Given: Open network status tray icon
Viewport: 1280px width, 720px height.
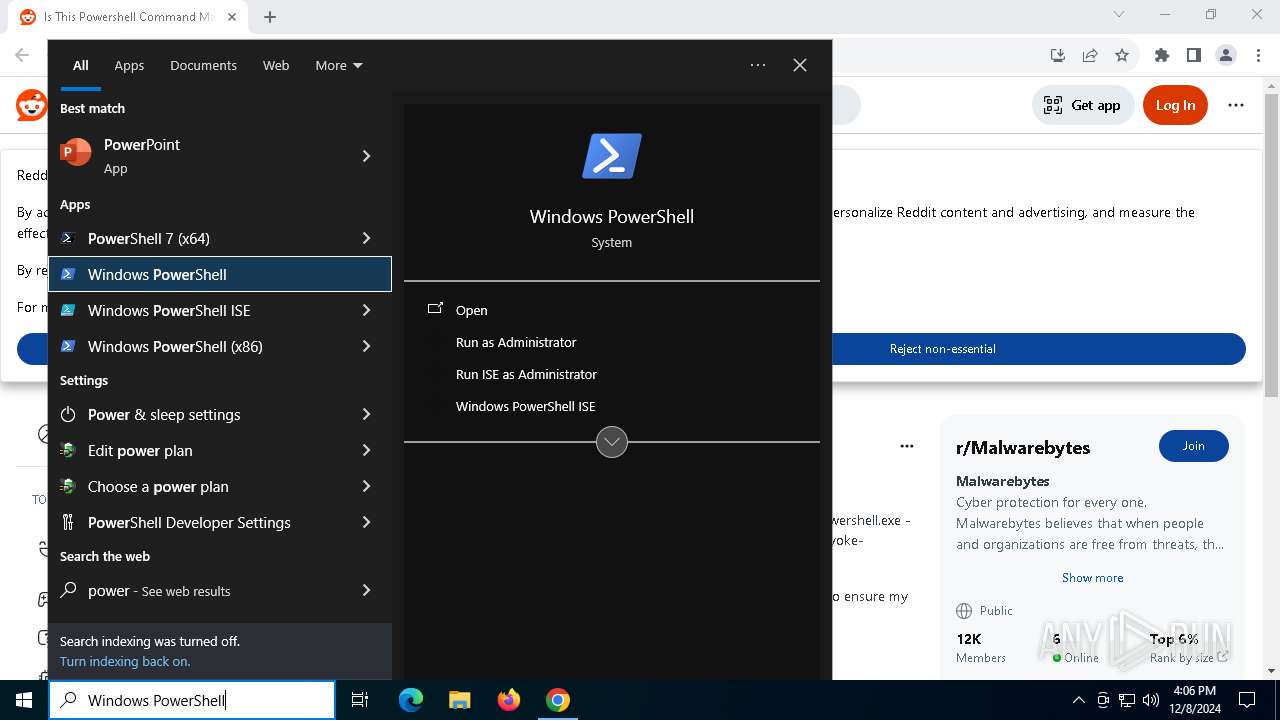Looking at the screenshot, I should coord(1127,700).
